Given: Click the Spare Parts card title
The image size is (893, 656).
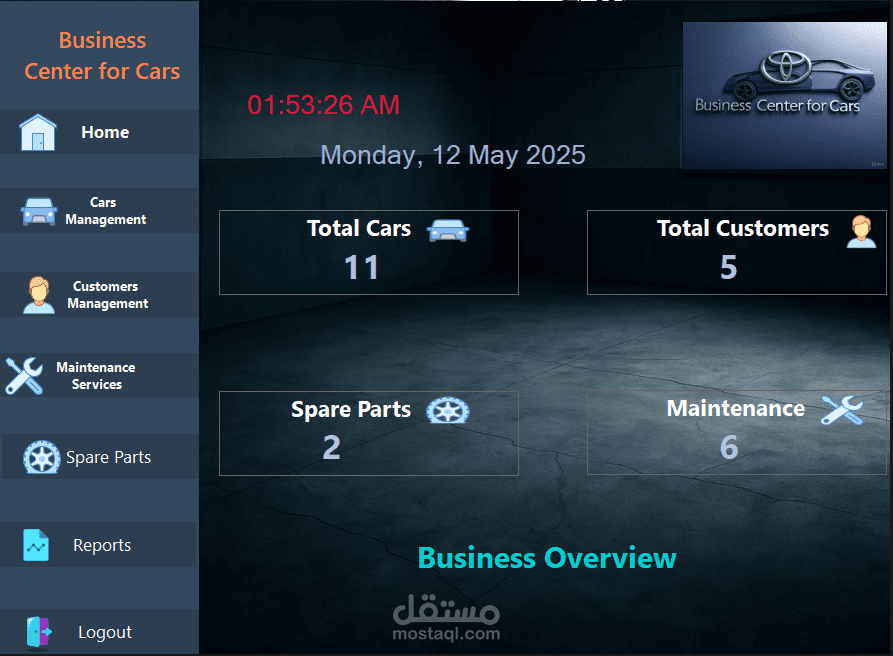Looking at the screenshot, I should point(351,410).
